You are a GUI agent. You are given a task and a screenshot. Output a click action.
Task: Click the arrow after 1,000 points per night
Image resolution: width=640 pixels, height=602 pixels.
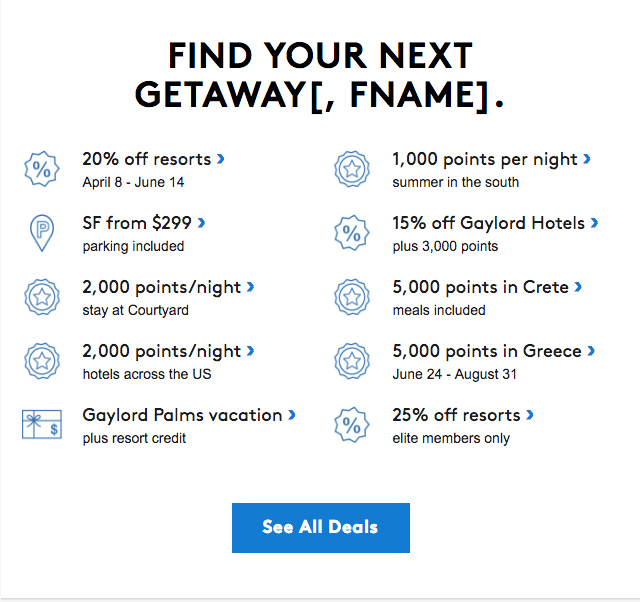click(587, 159)
